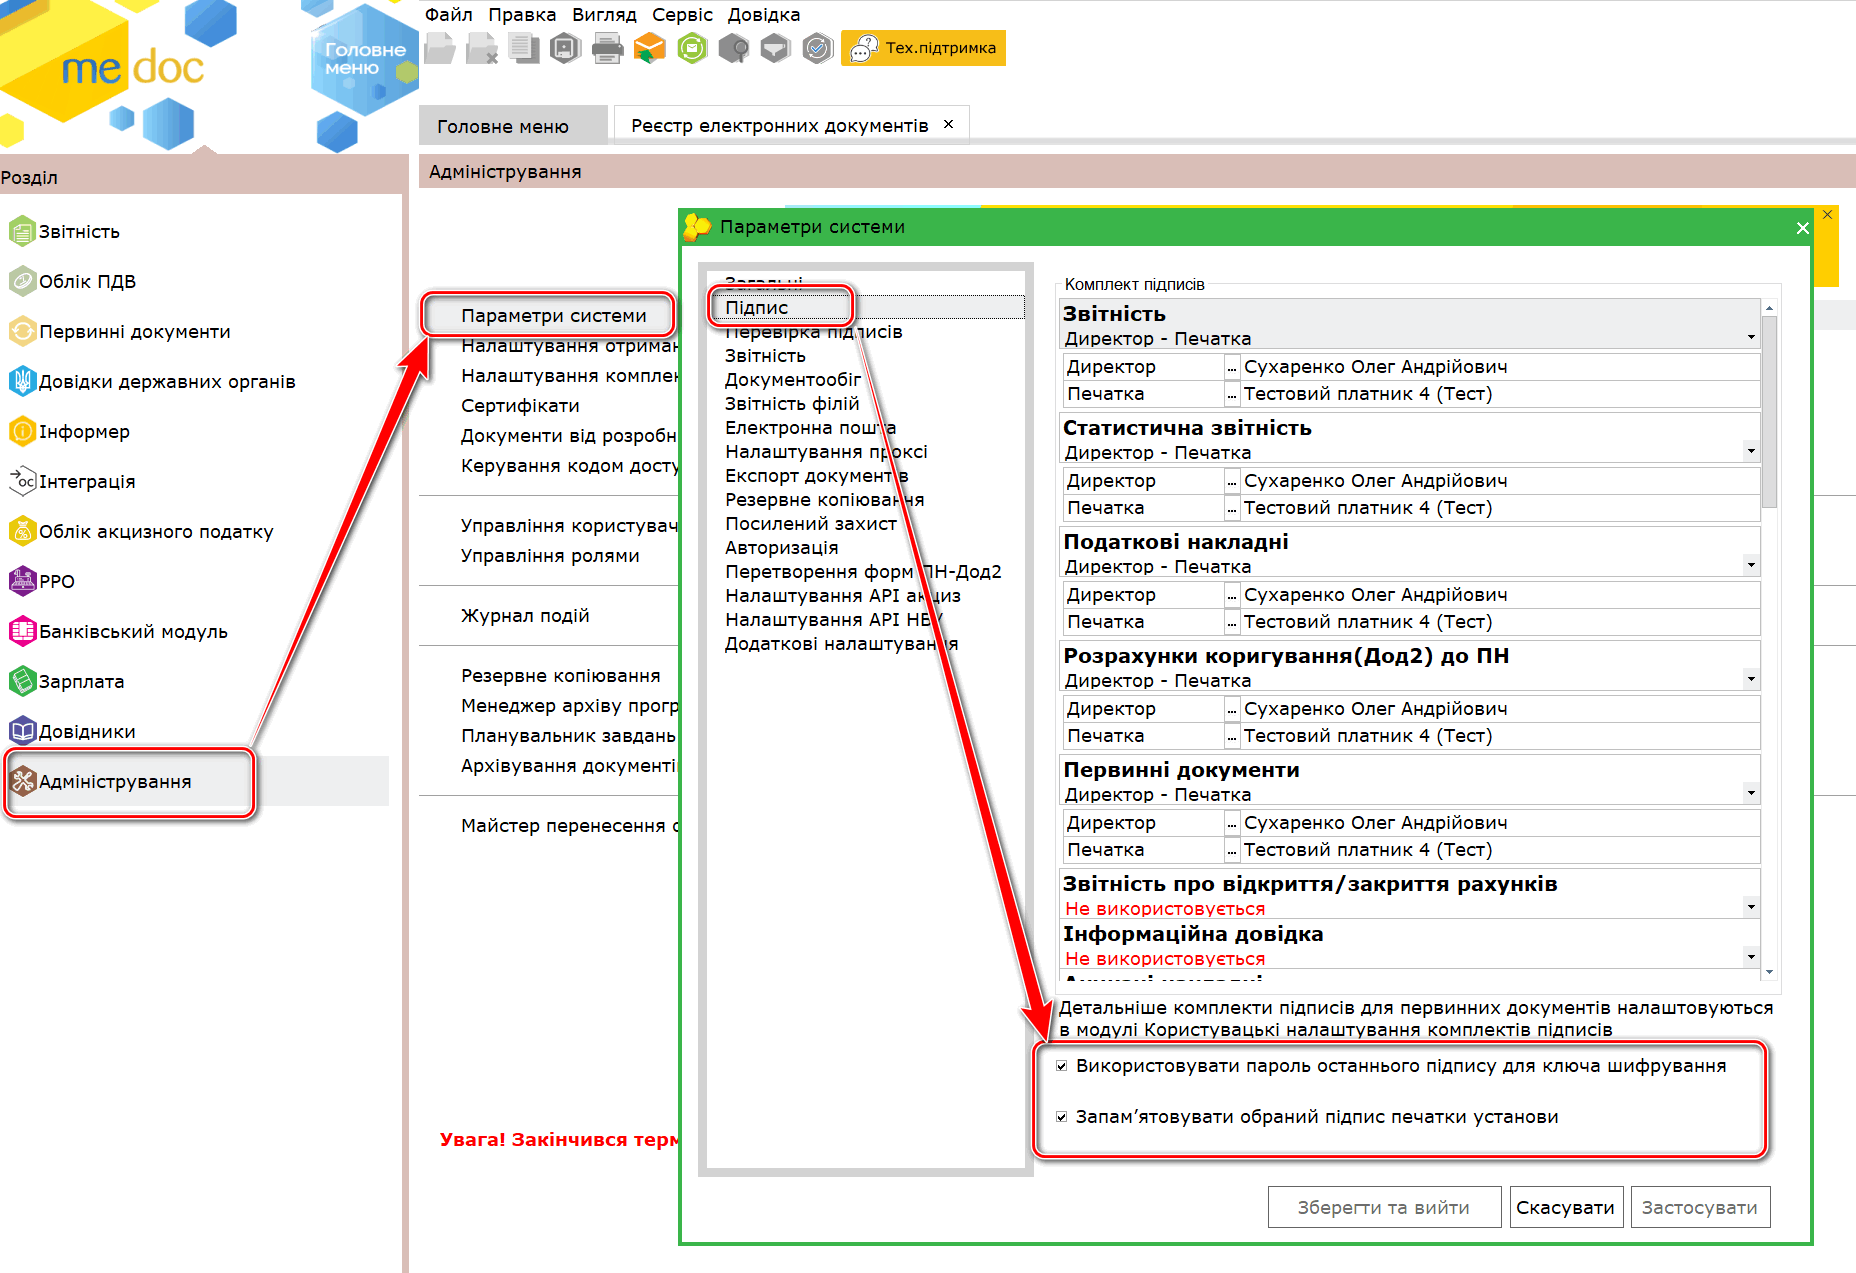This screenshot has height=1273, width=1856.
Task: Expand the Звітність signature set dropdown
Action: 1751,337
